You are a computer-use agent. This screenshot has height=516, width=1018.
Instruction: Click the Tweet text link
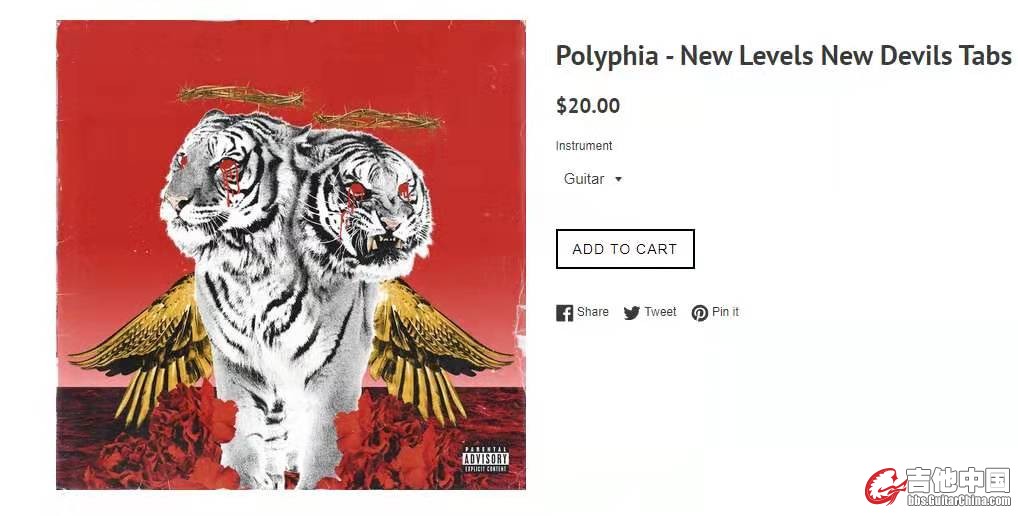(660, 312)
